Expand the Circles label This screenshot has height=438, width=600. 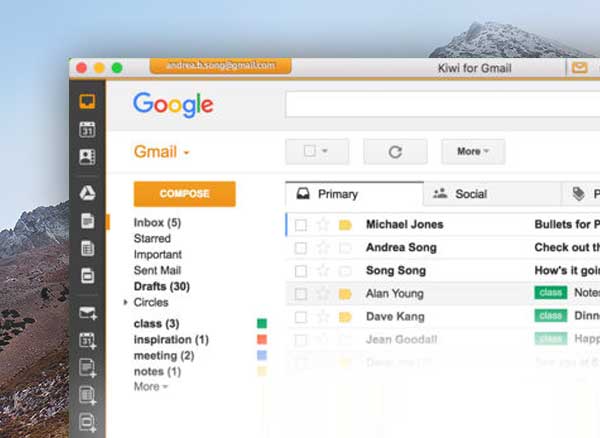coord(126,302)
